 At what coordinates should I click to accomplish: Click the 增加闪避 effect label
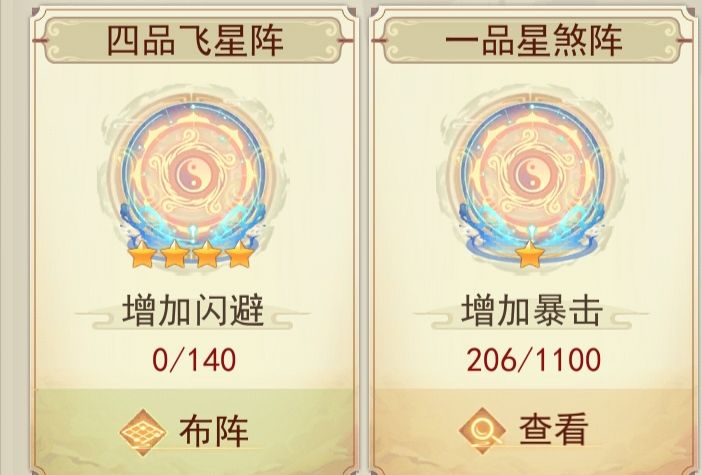193,311
